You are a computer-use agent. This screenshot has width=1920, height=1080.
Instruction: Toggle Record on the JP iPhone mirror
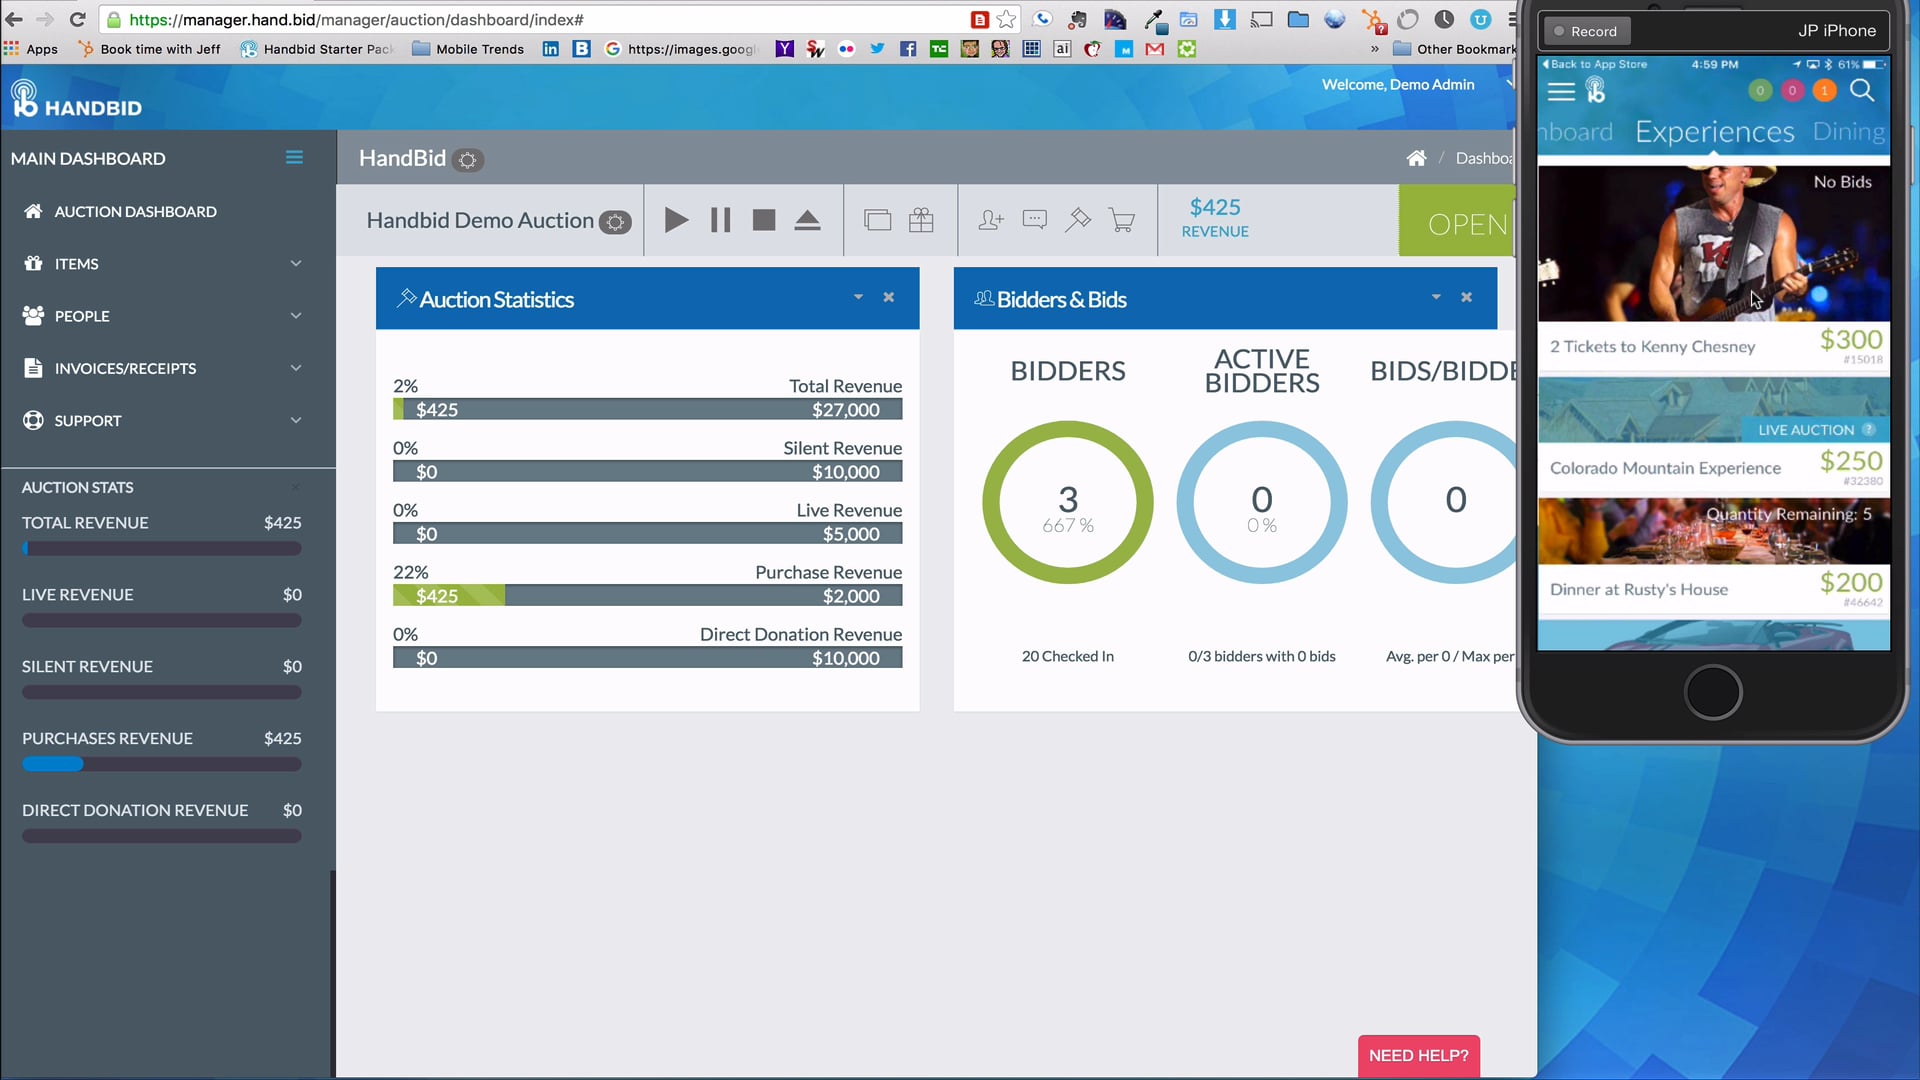[1586, 31]
